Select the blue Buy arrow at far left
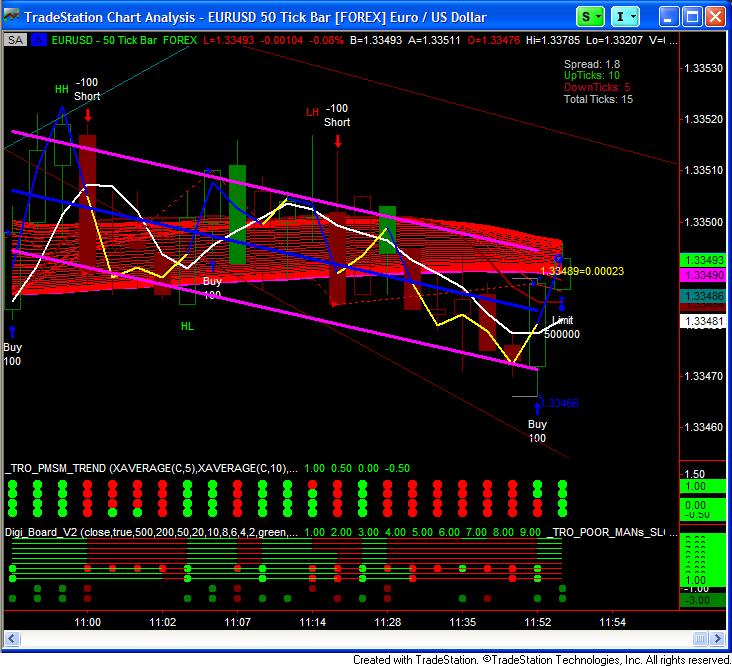The height and width of the screenshot is (666, 732). (12, 331)
